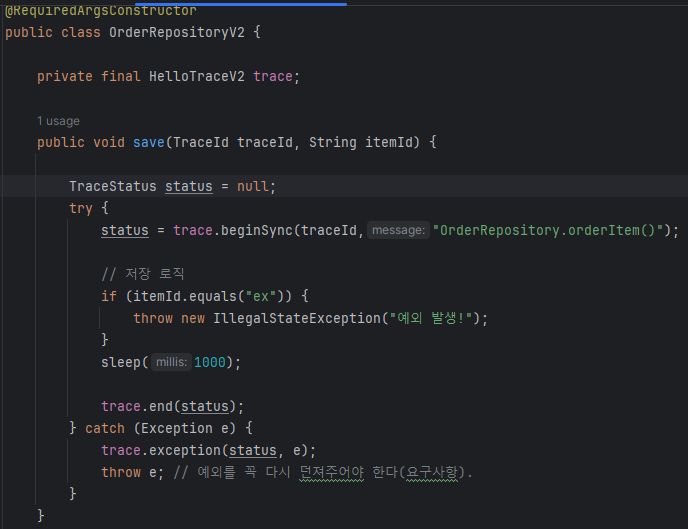This screenshot has width=688, height=529.
Task: Click the 'if' keyword
Action: click(x=109, y=297)
